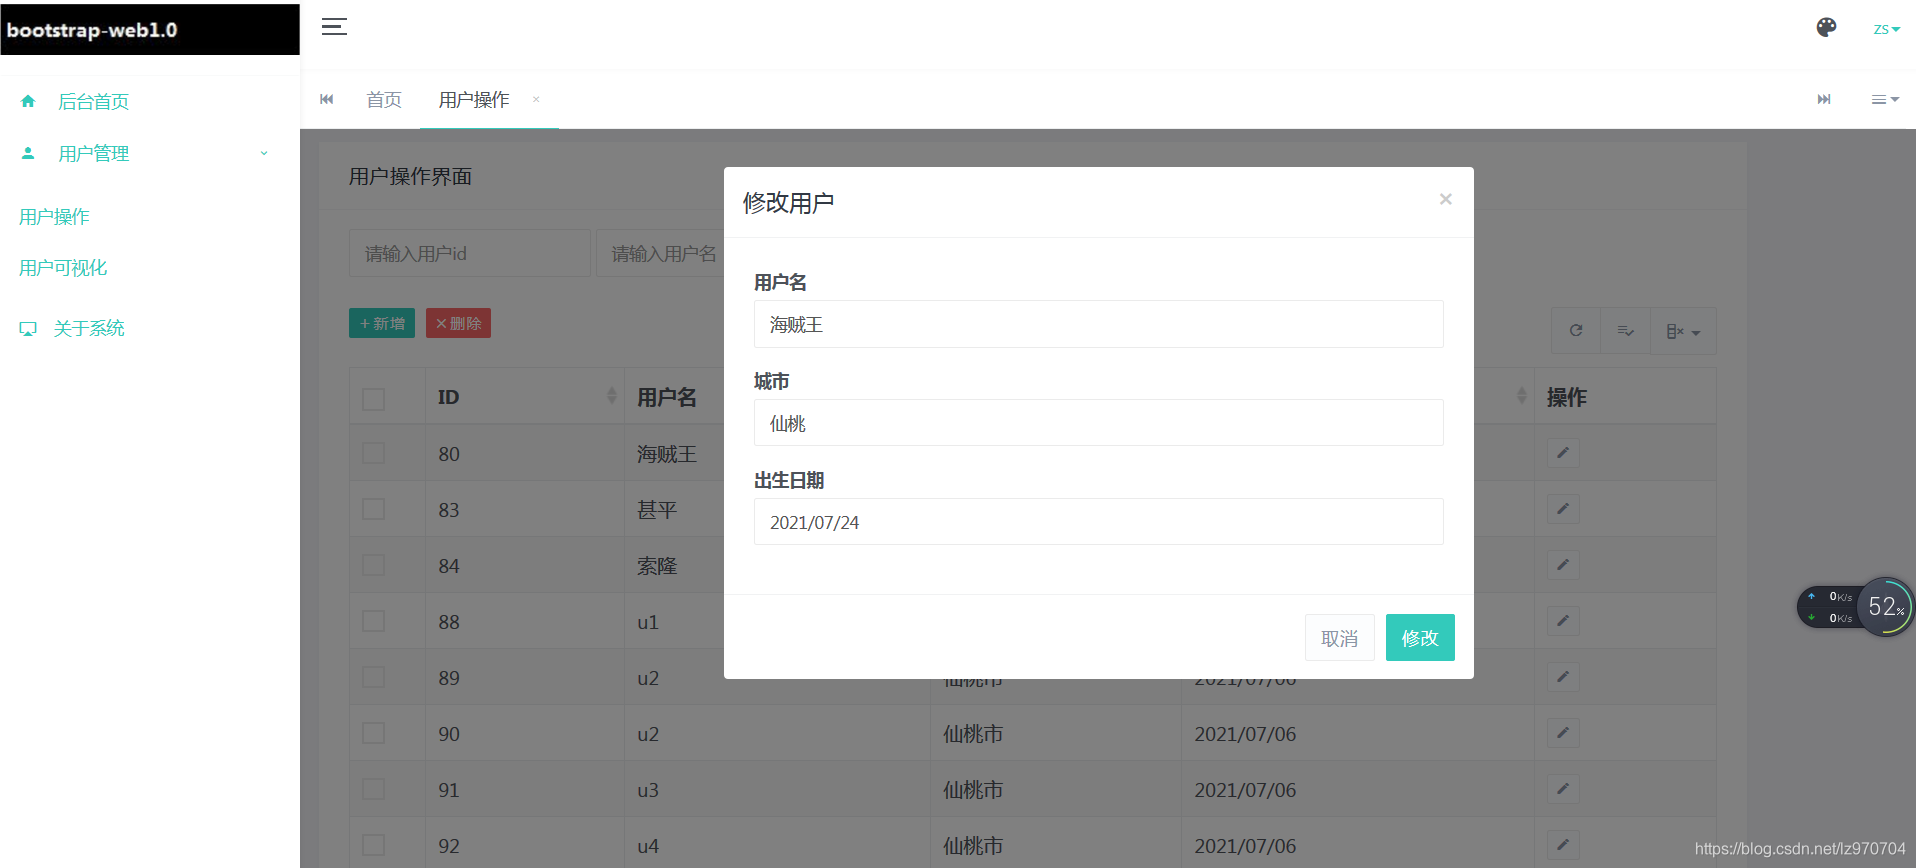Click the 新增 button
The height and width of the screenshot is (868, 1916).
(x=382, y=323)
